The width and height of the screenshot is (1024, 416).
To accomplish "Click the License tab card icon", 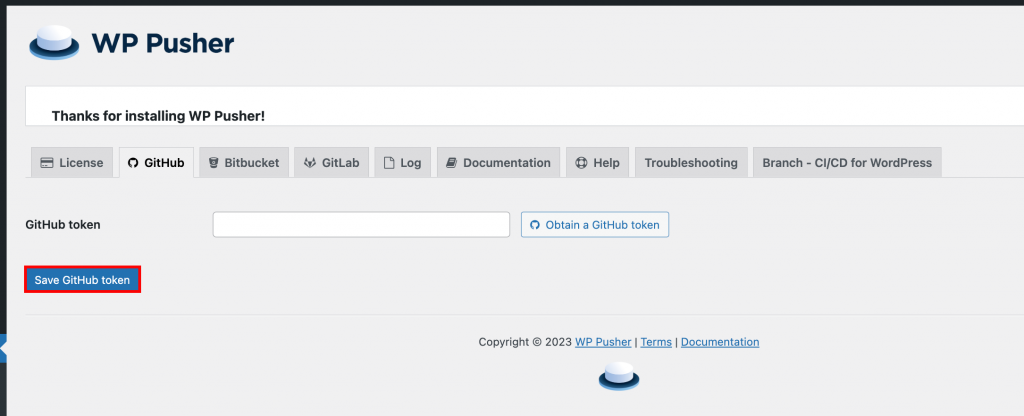I will pos(46,163).
